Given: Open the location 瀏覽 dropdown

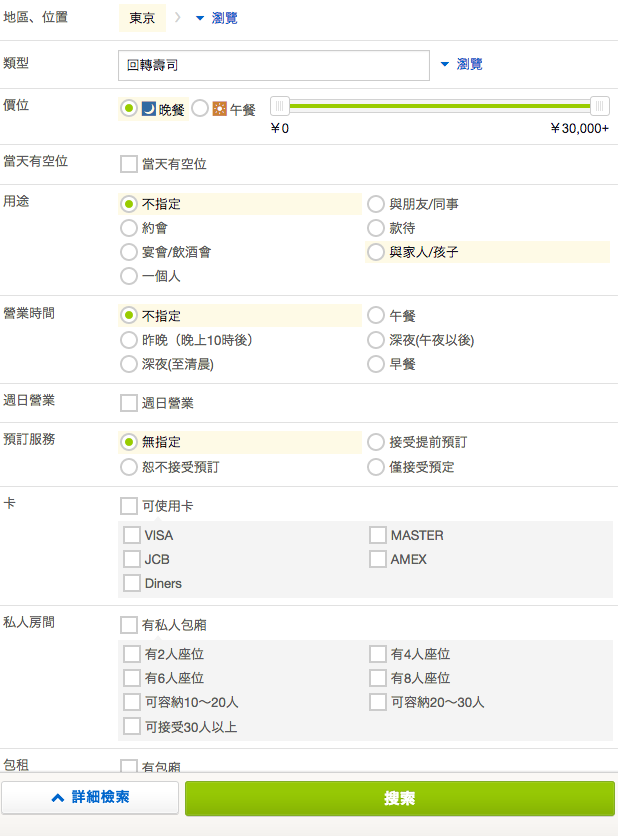Looking at the screenshot, I should (216, 18).
